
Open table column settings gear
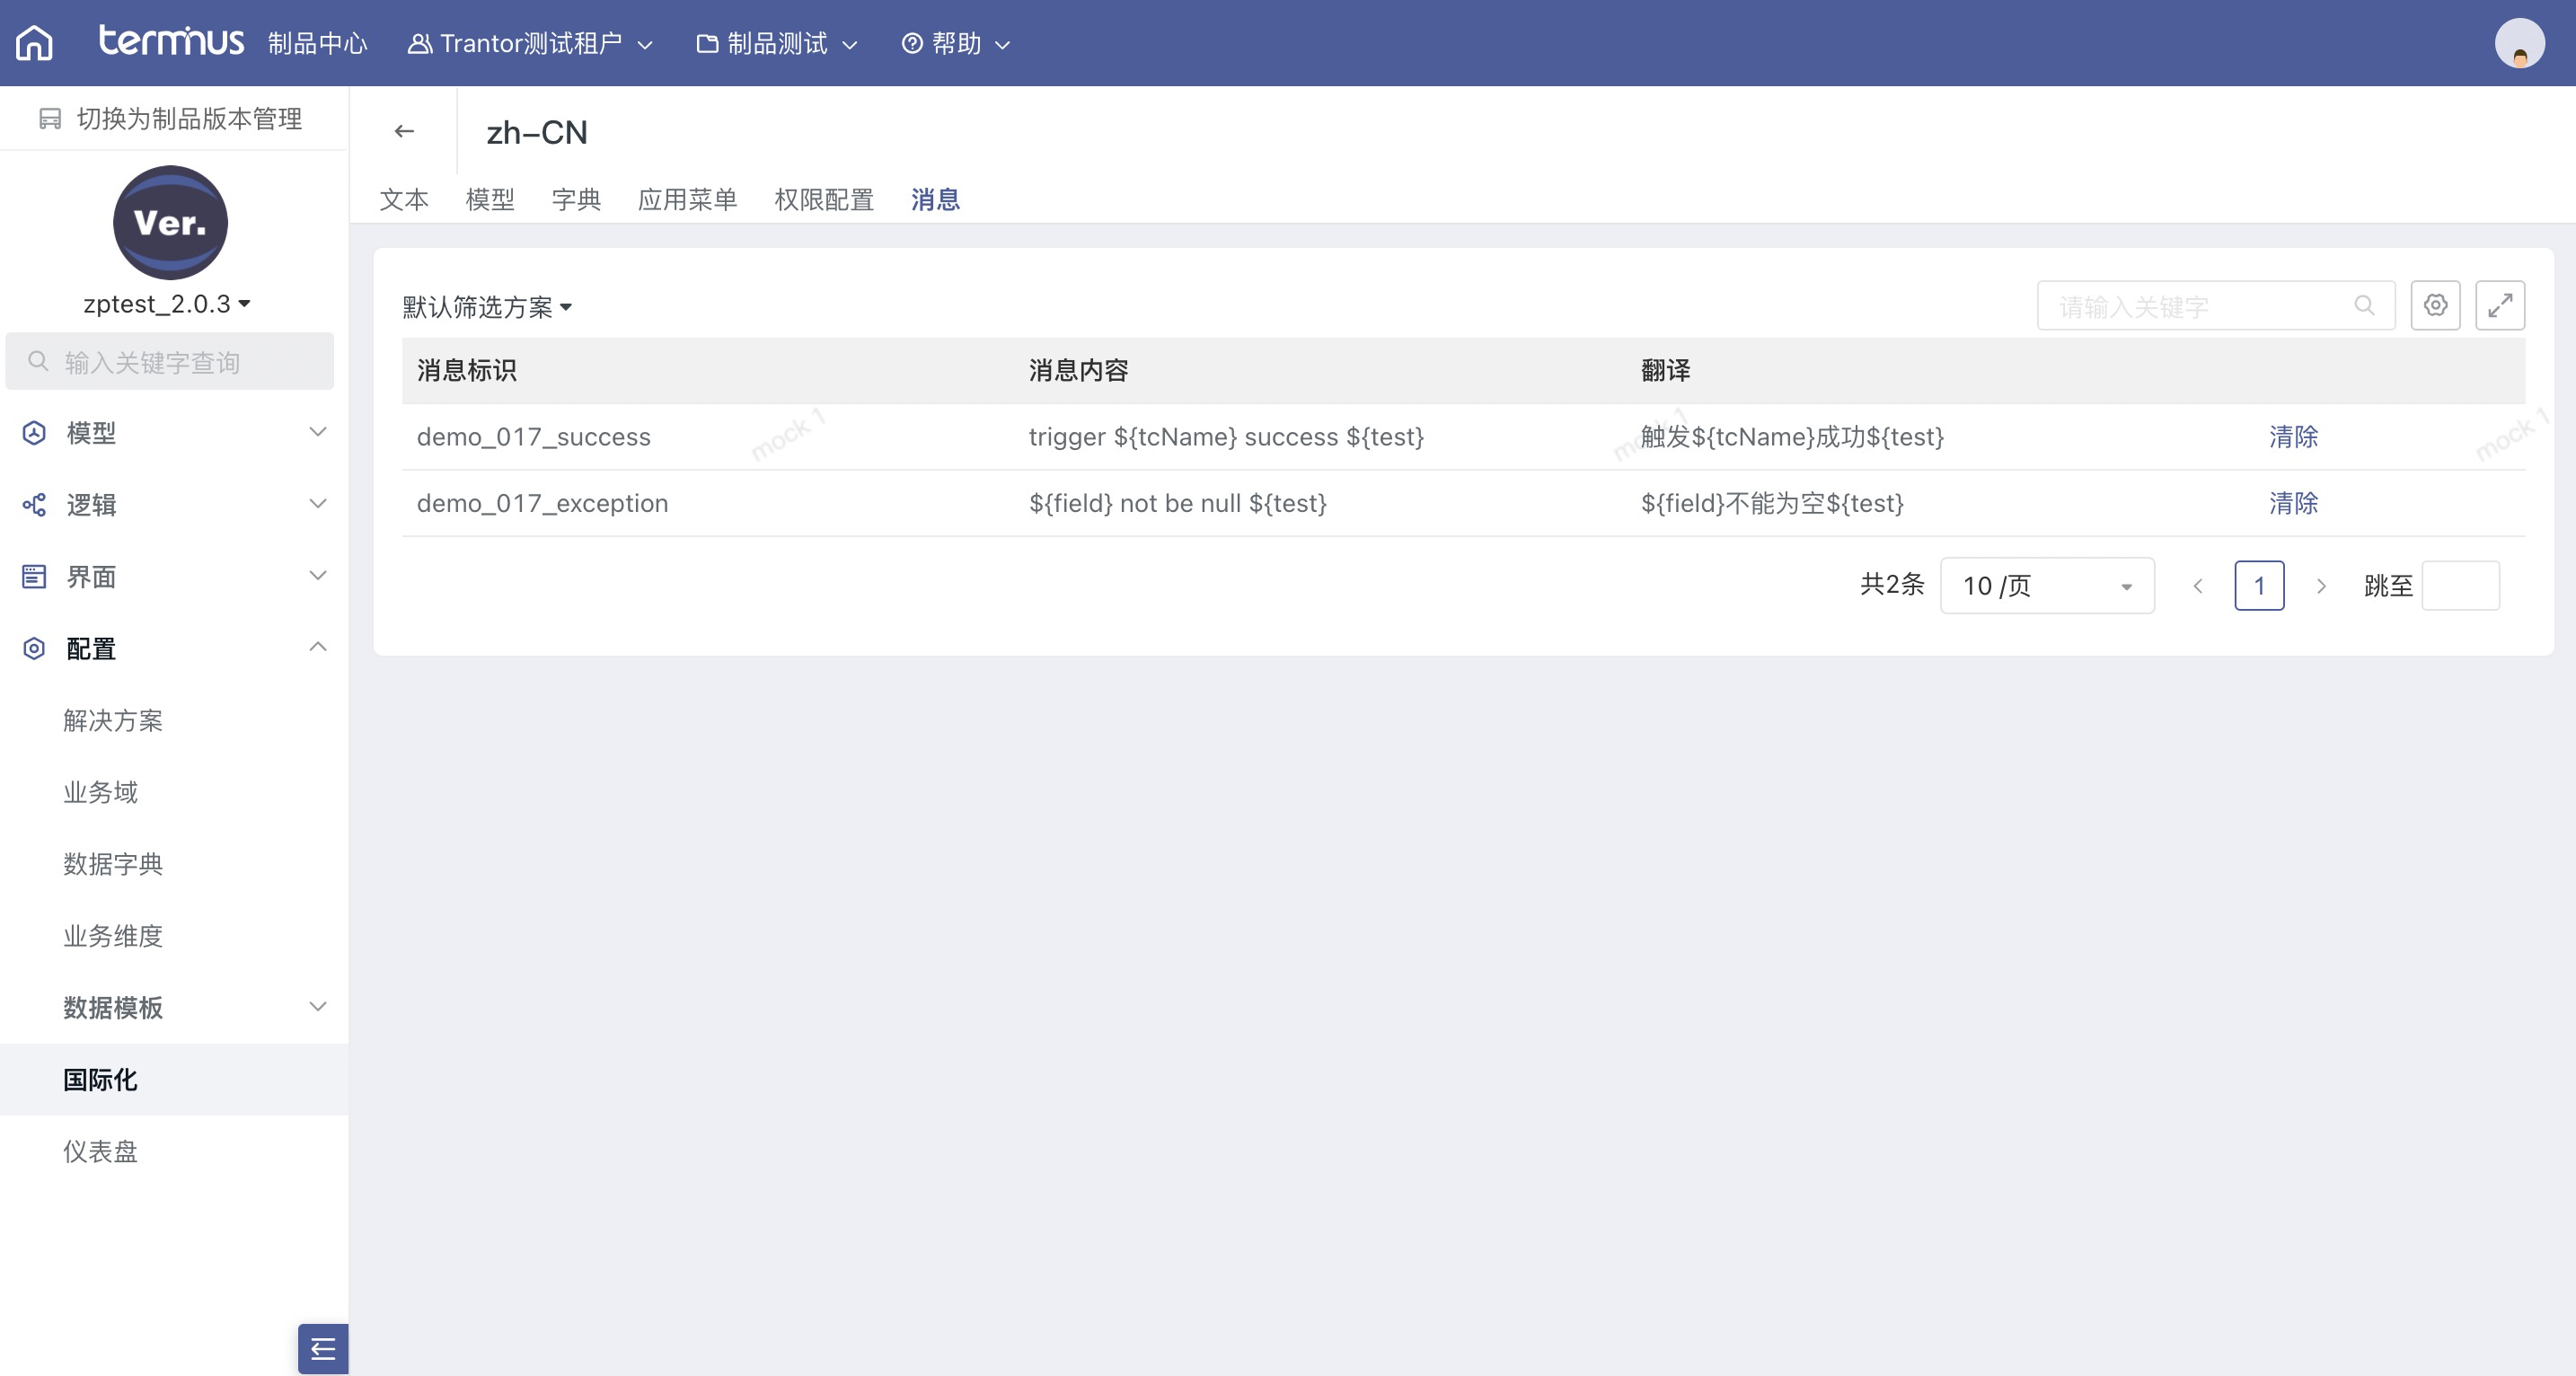[2435, 305]
